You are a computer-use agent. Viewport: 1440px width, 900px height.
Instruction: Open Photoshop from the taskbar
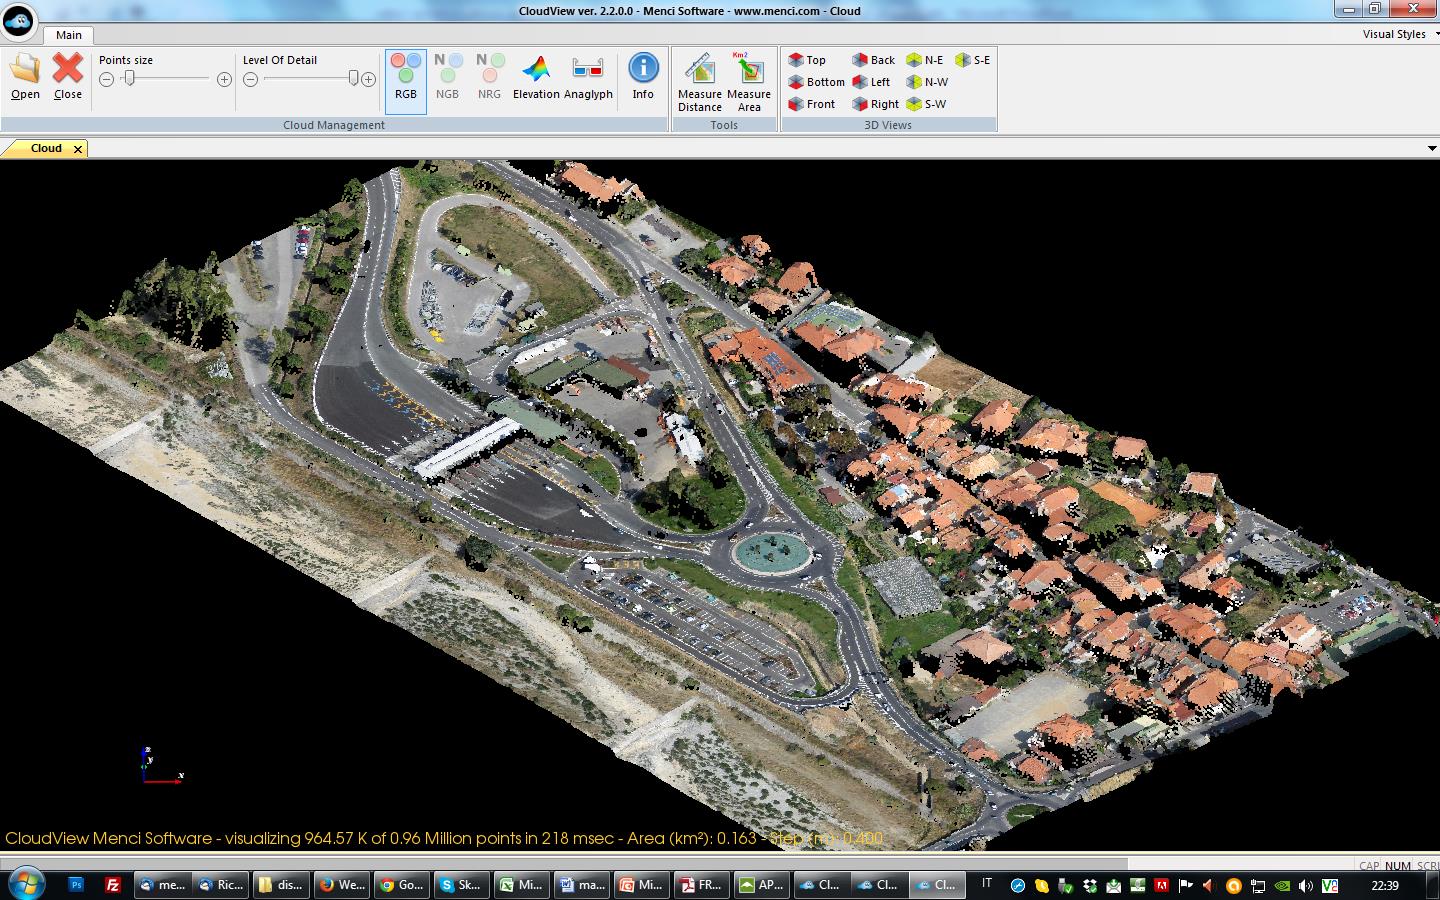point(76,885)
